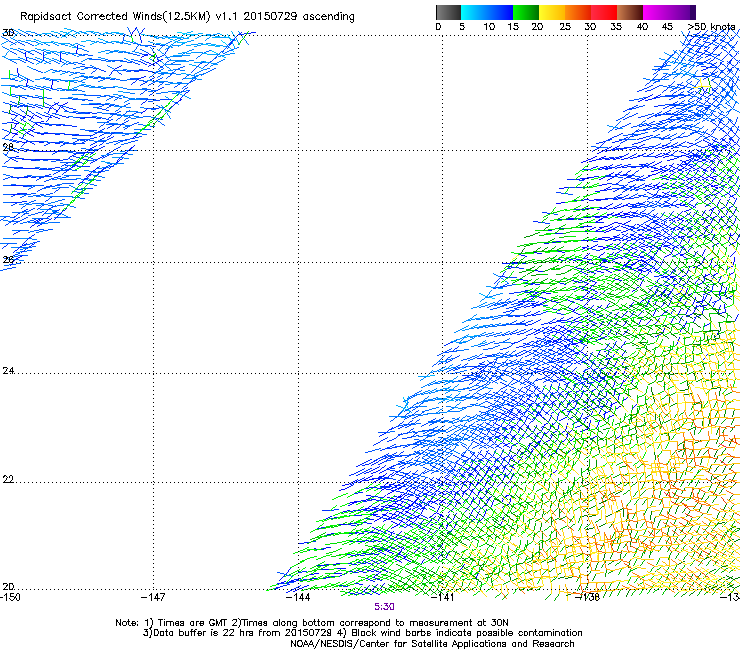Click the '40' label under color scale
This screenshot has height=650, width=740.
[x=642, y=27]
